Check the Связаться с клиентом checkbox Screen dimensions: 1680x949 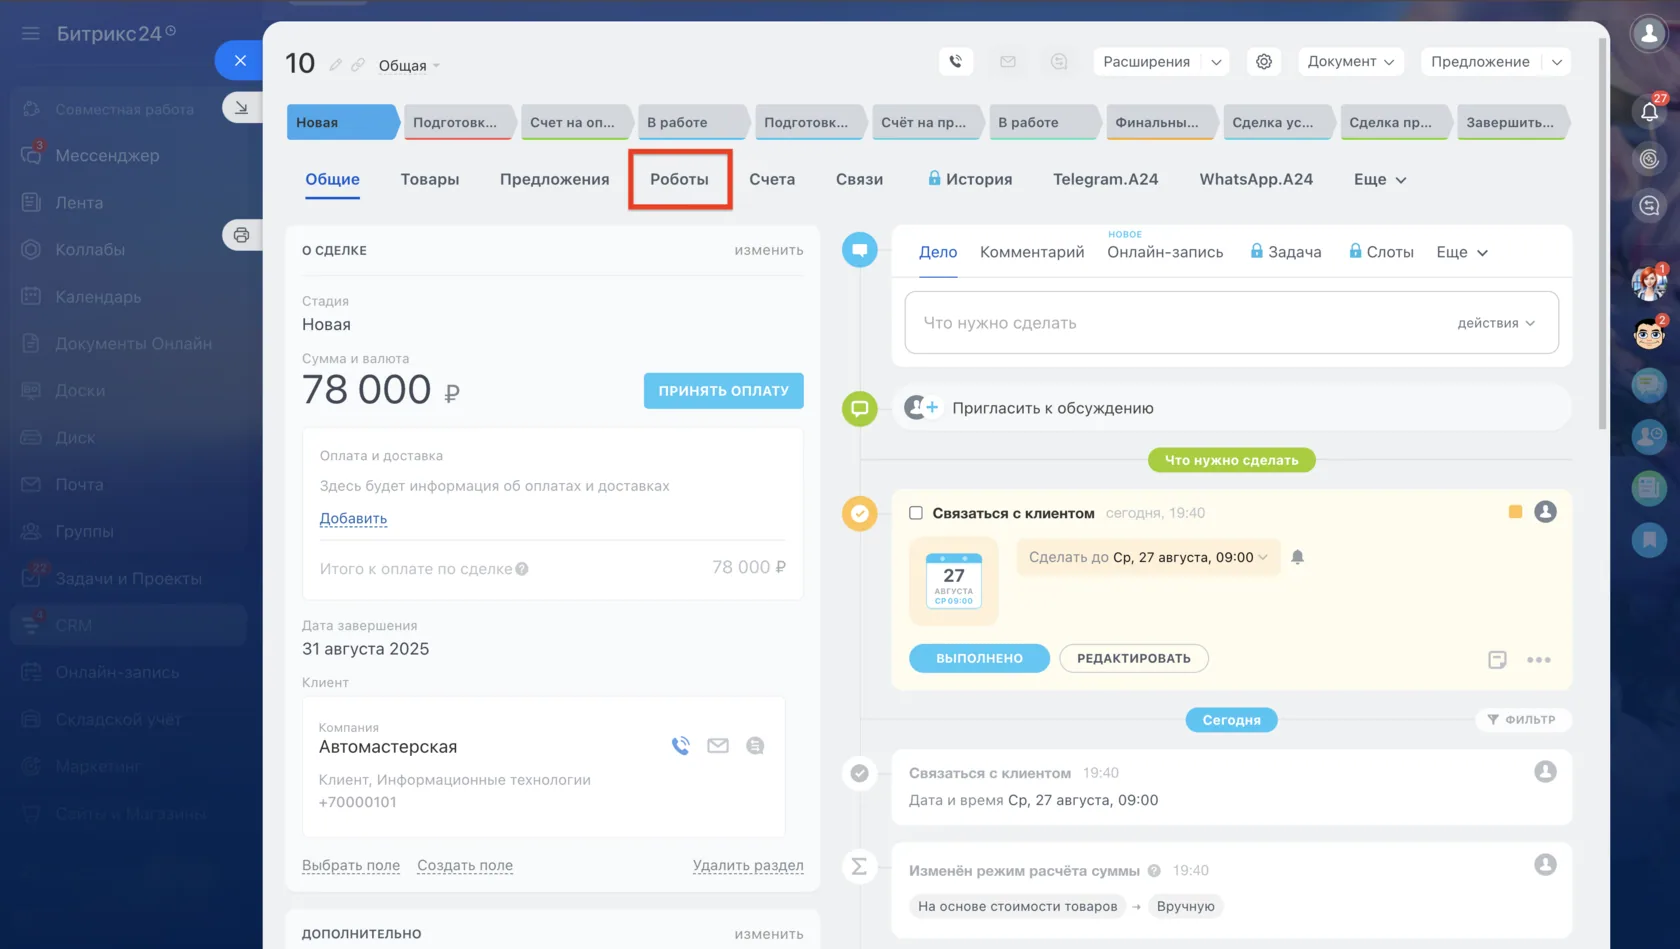[916, 513]
